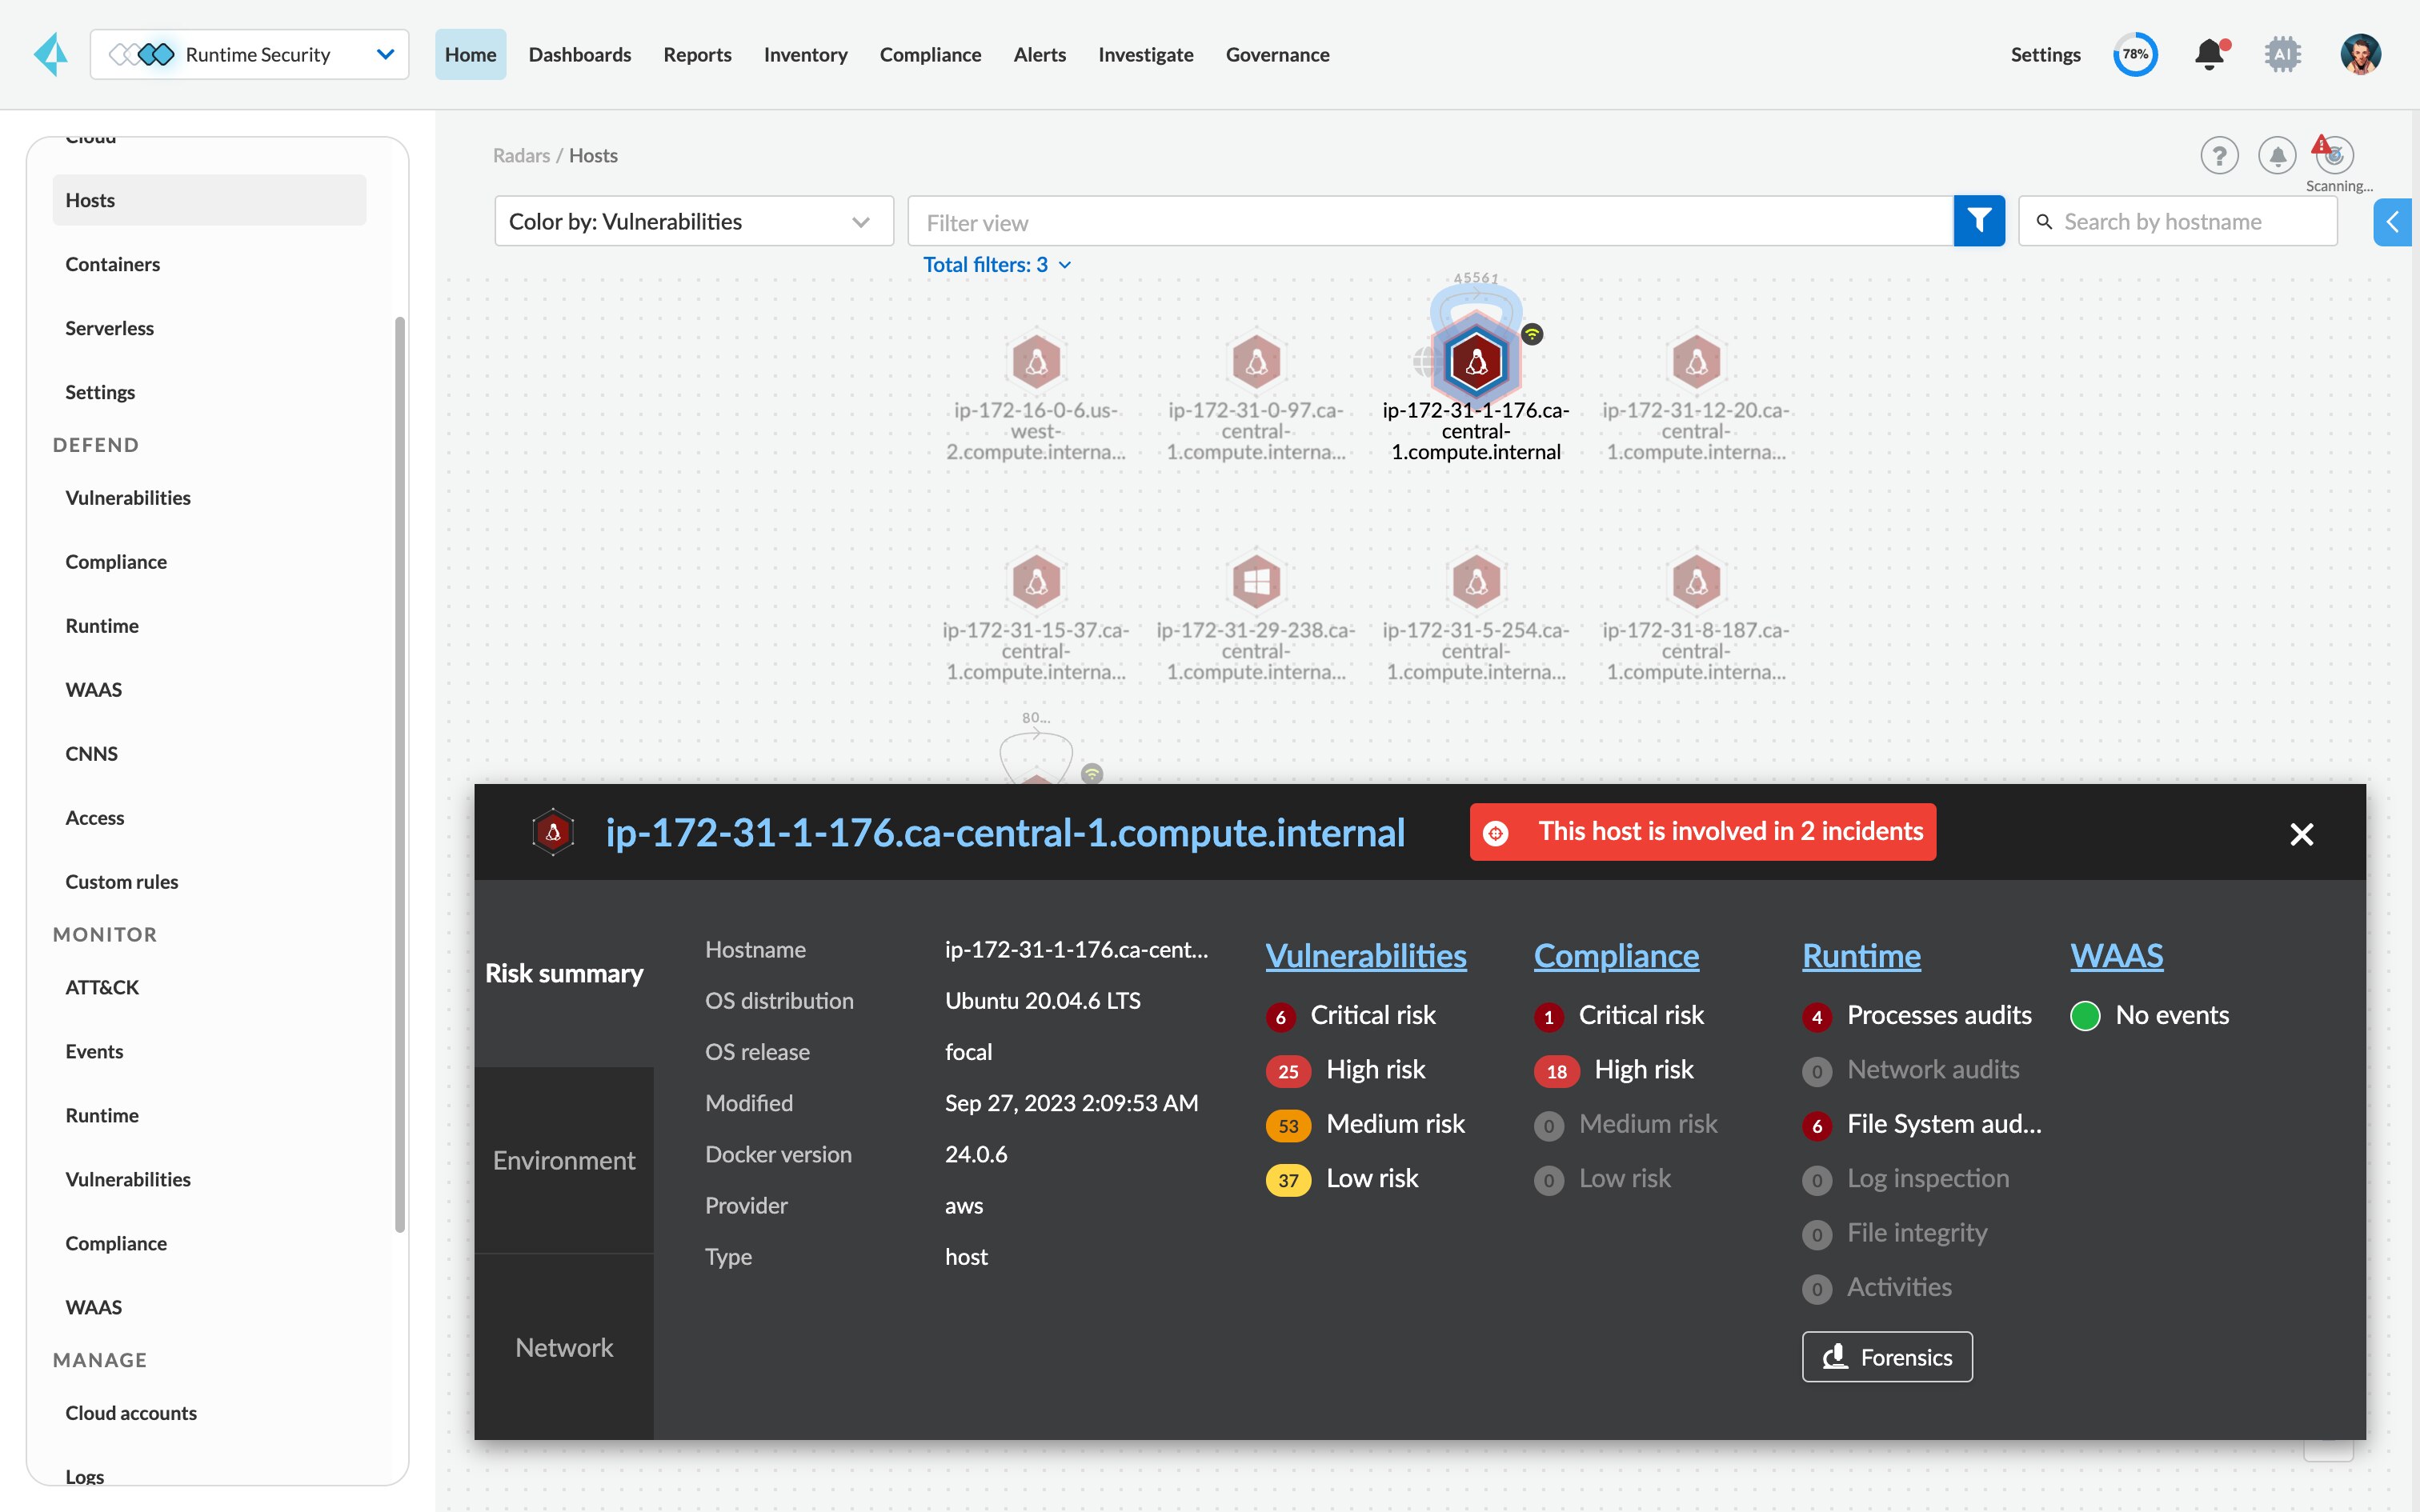Click the Search by hostname field

[x=2178, y=221]
